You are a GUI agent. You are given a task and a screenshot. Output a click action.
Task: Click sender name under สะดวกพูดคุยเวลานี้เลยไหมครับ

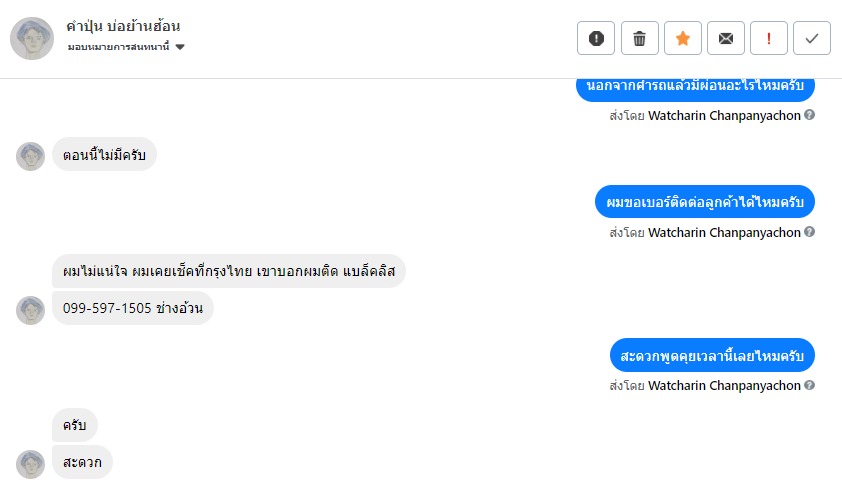point(724,385)
